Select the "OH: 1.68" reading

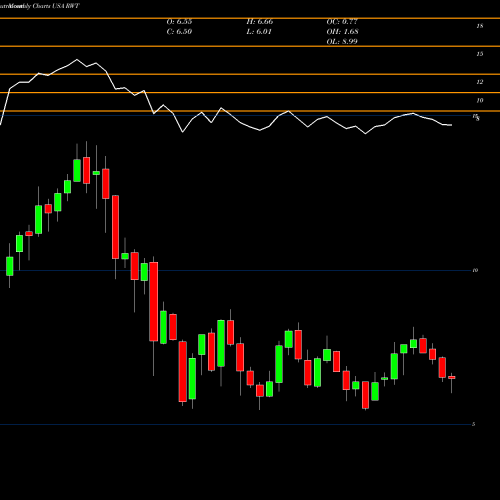click(x=342, y=32)
